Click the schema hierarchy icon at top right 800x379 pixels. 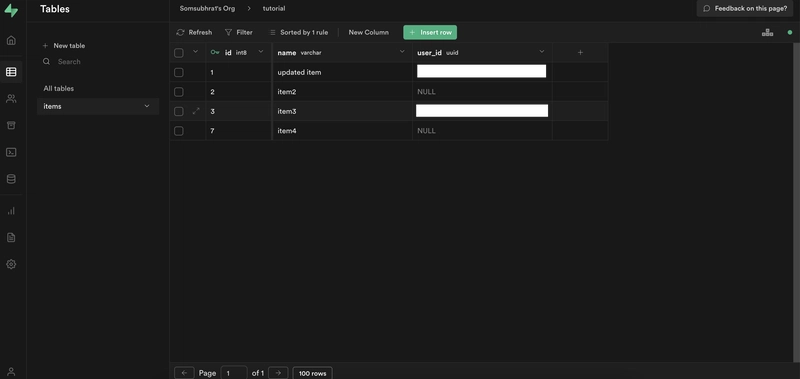[767, 32]
